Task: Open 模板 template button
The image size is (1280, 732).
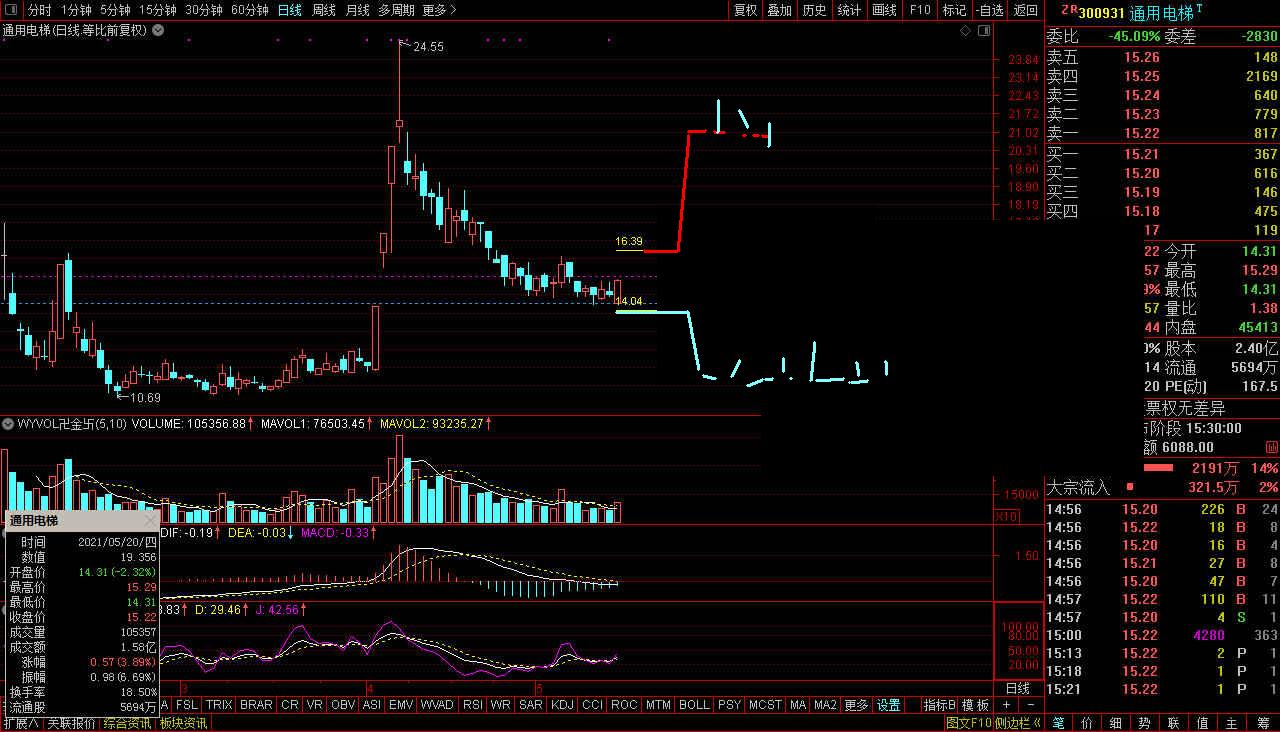Action: [x=975, y=705]
